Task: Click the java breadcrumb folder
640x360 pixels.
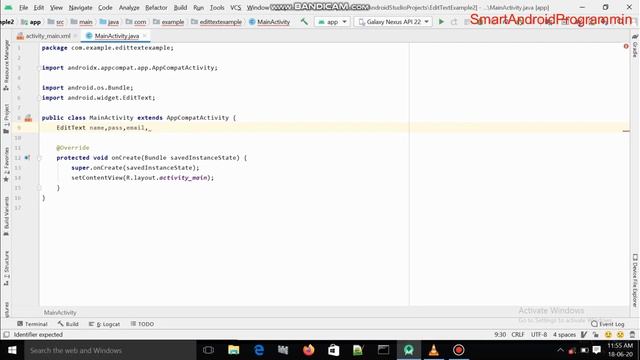Action: tap(109, 22)
